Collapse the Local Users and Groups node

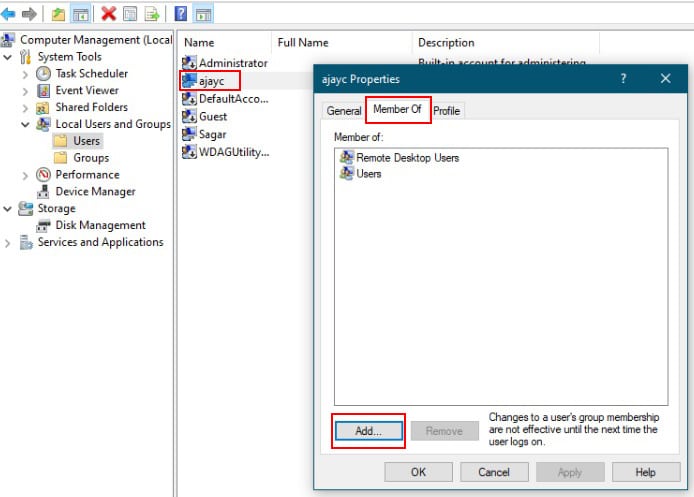coord(25,124)
